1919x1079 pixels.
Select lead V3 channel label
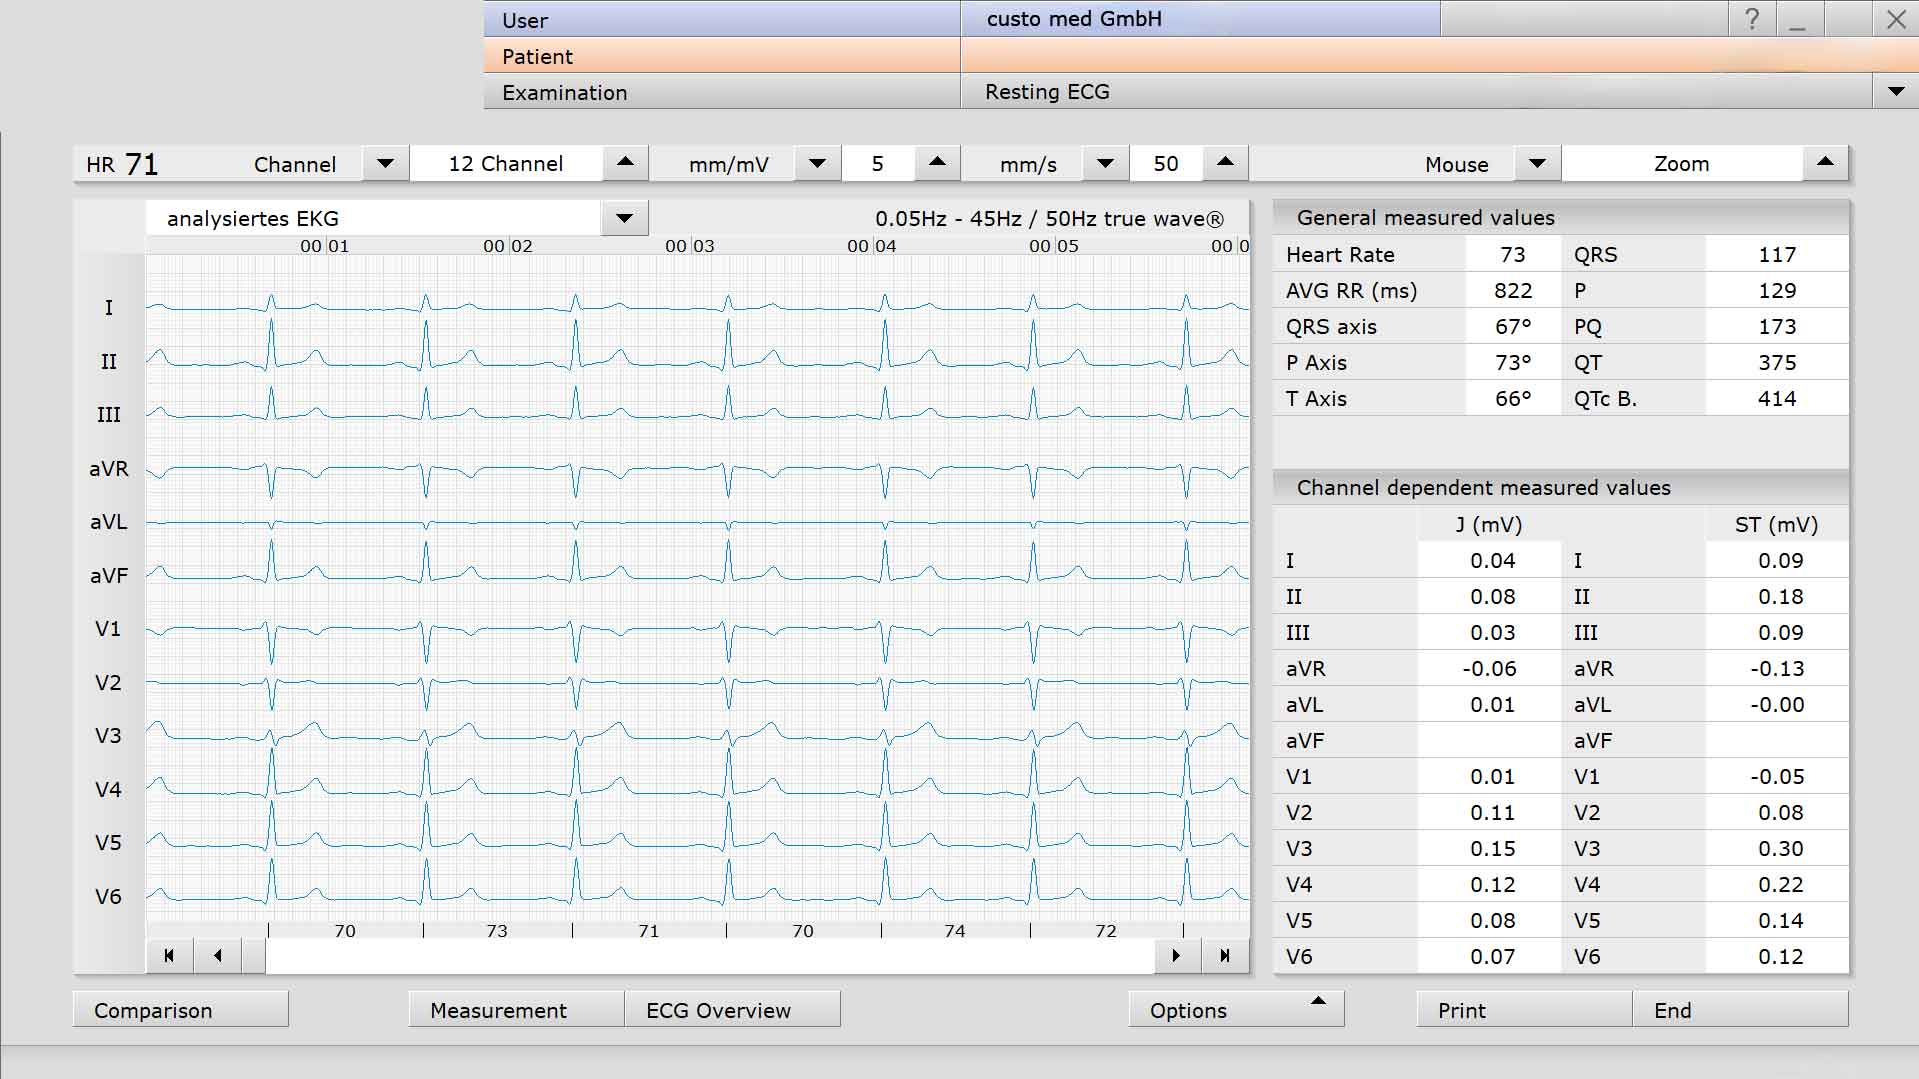108,736
